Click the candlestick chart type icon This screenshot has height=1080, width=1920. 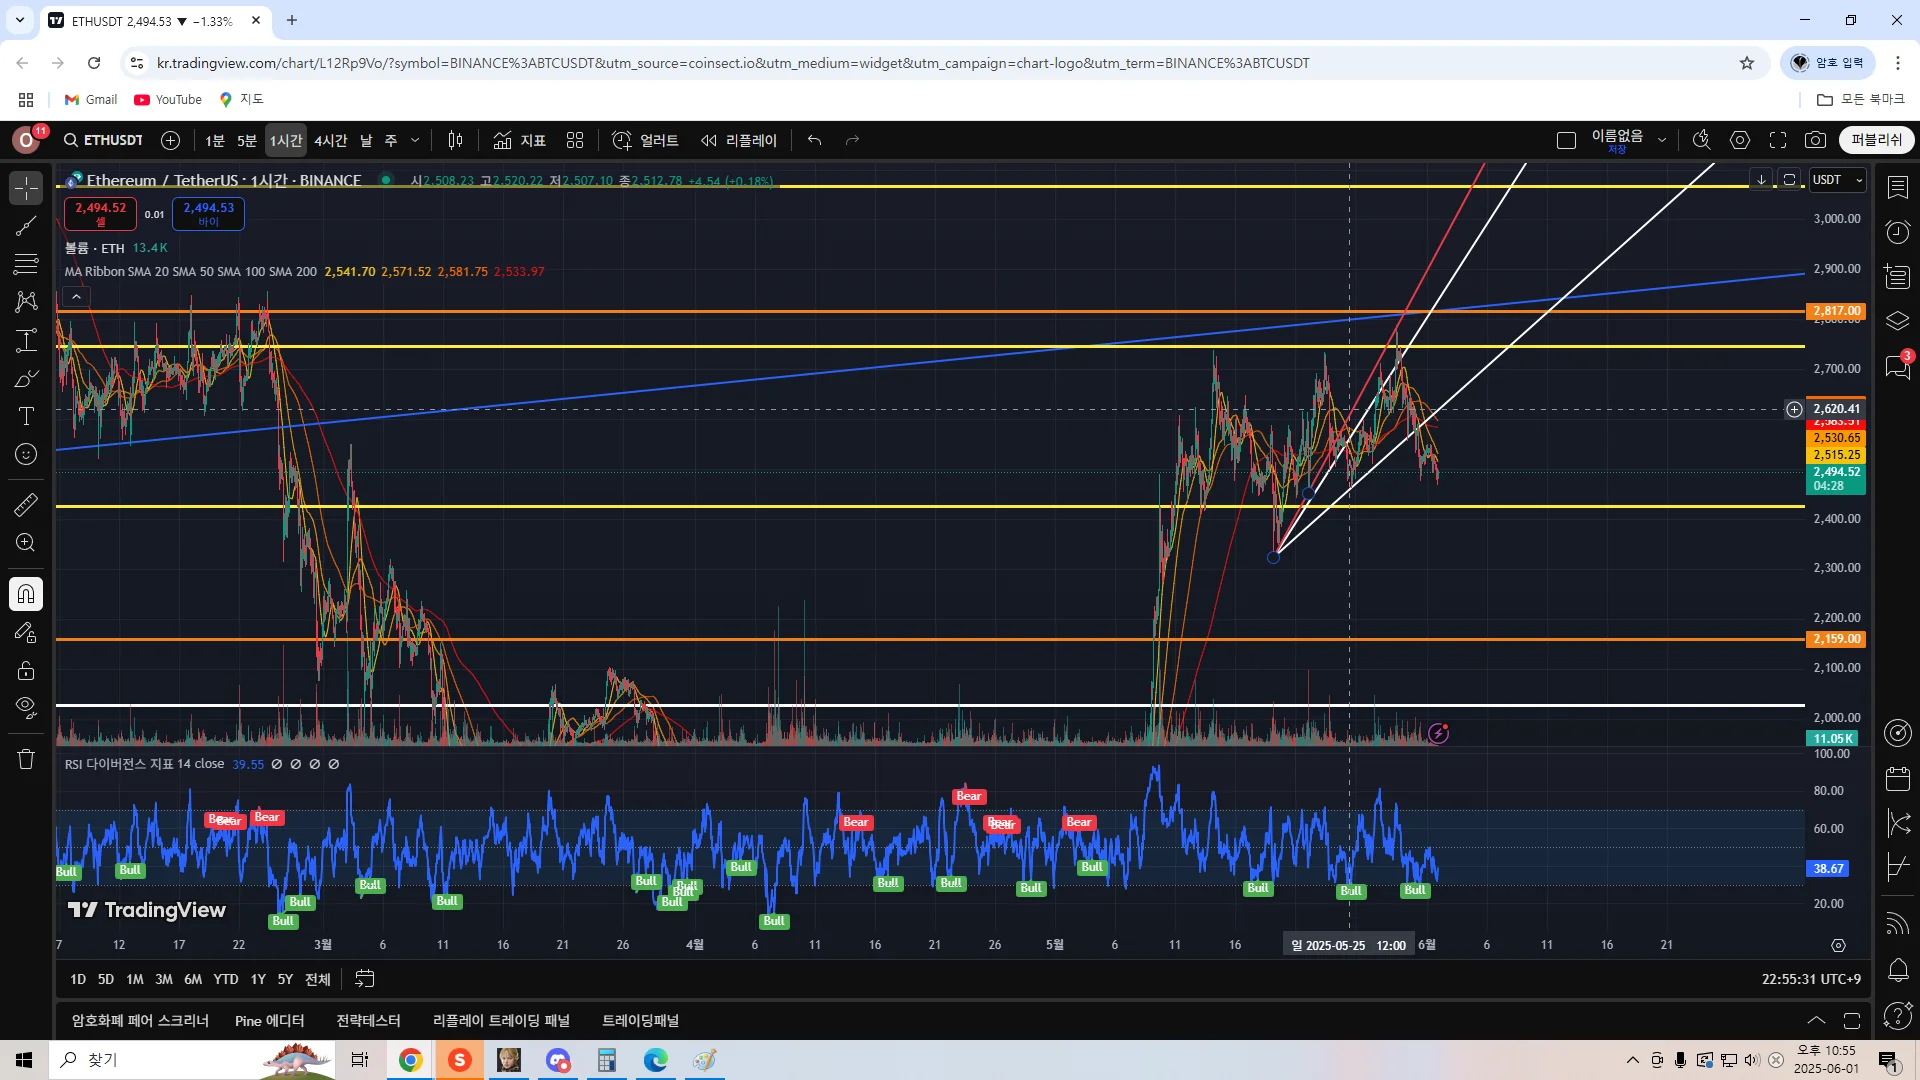coord(455,140)
